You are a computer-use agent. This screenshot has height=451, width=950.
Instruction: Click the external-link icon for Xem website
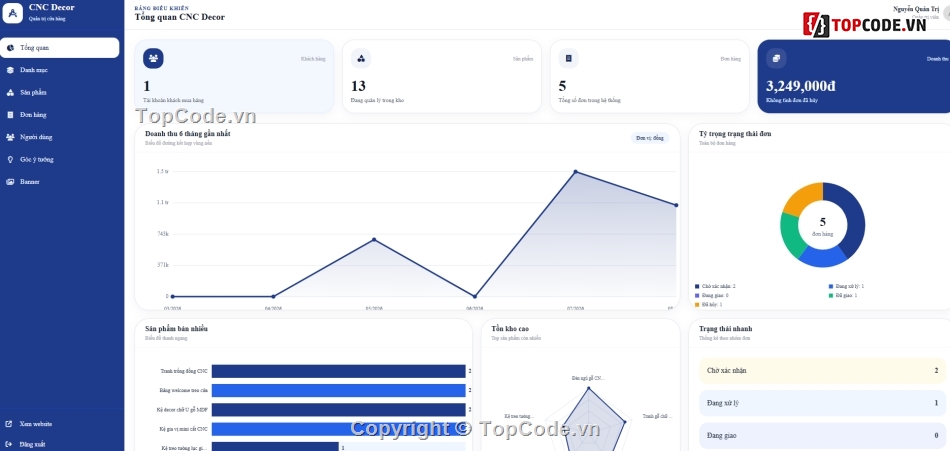pyautogui.click(x=8, y=424)
